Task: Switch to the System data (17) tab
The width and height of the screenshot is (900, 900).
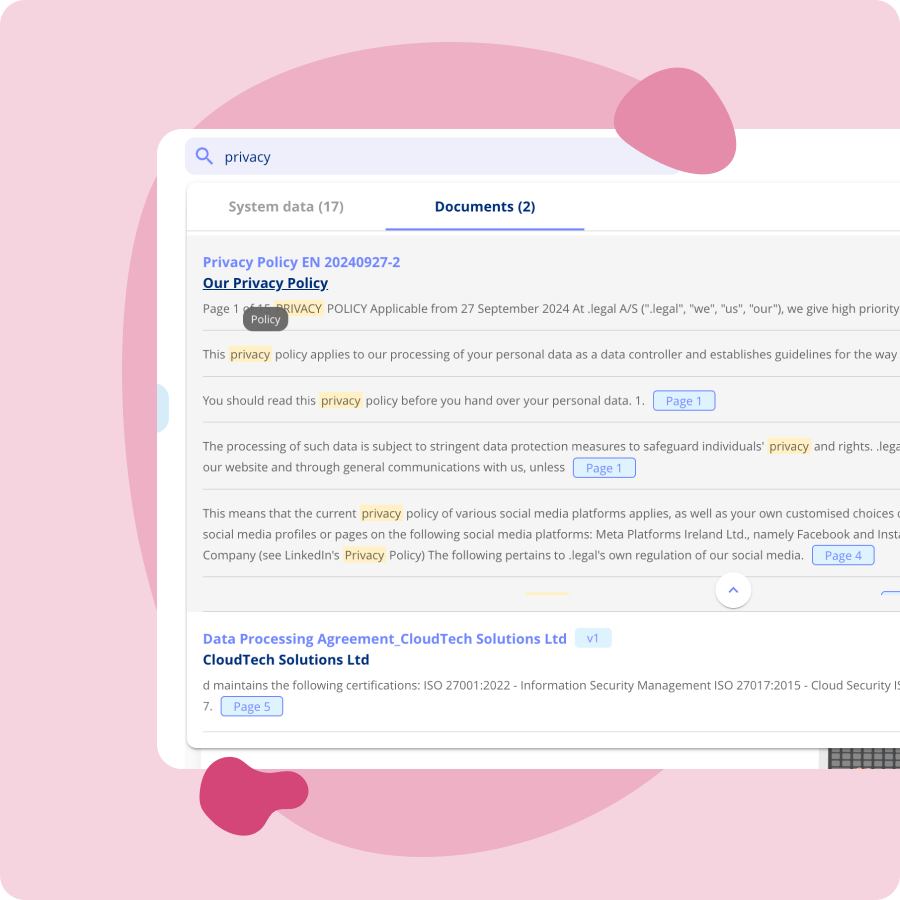Action: coord(286,207)
